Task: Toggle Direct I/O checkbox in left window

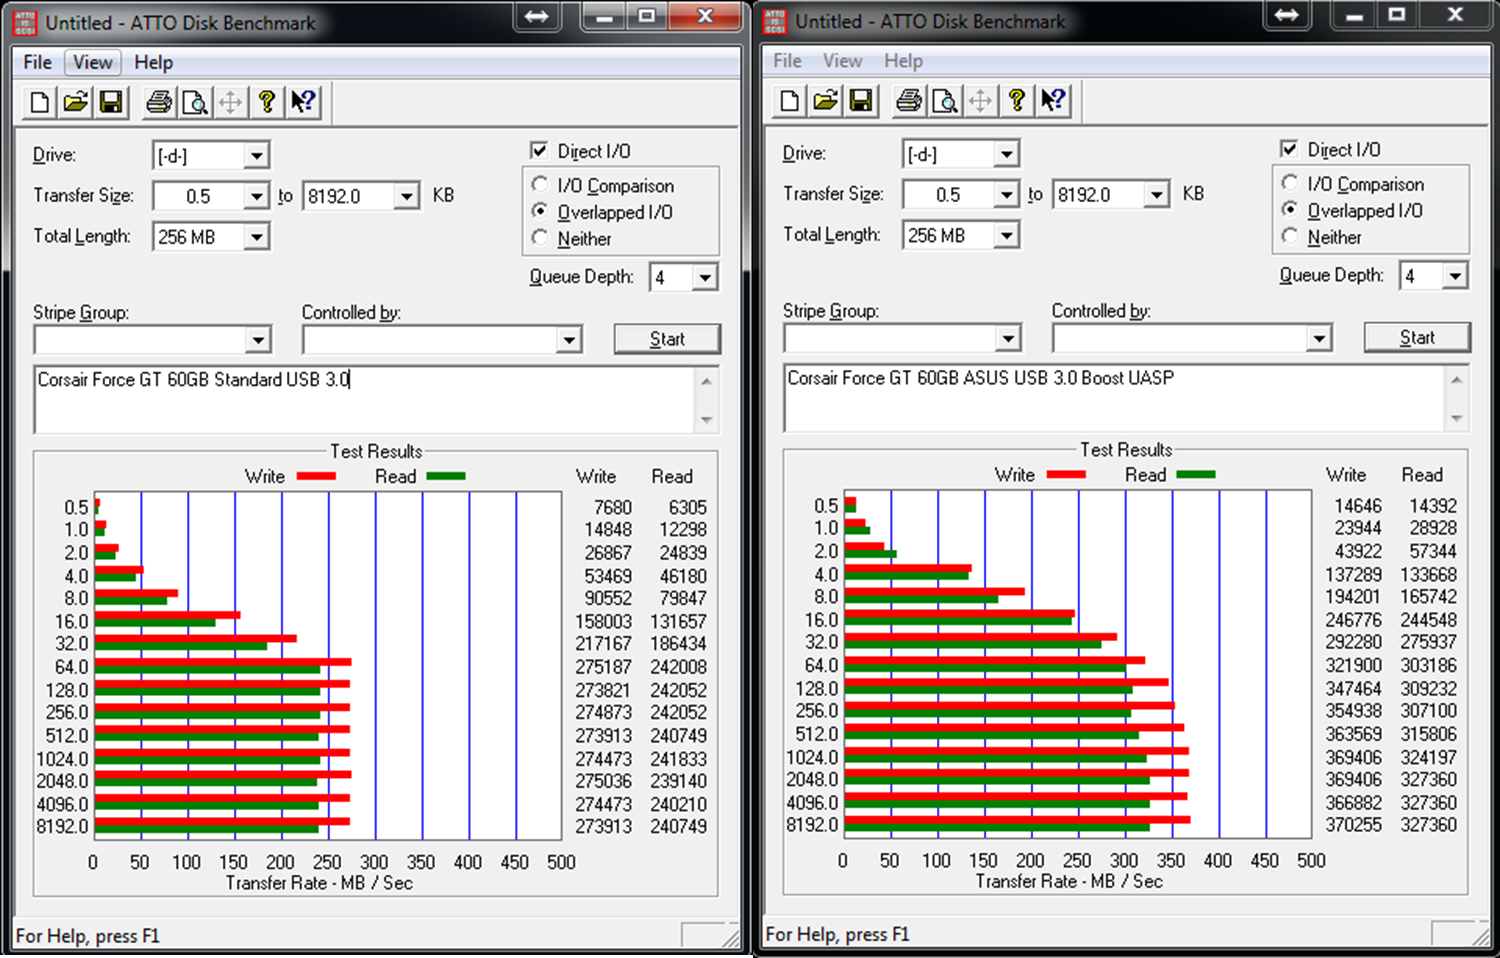Action: point(539,150)
